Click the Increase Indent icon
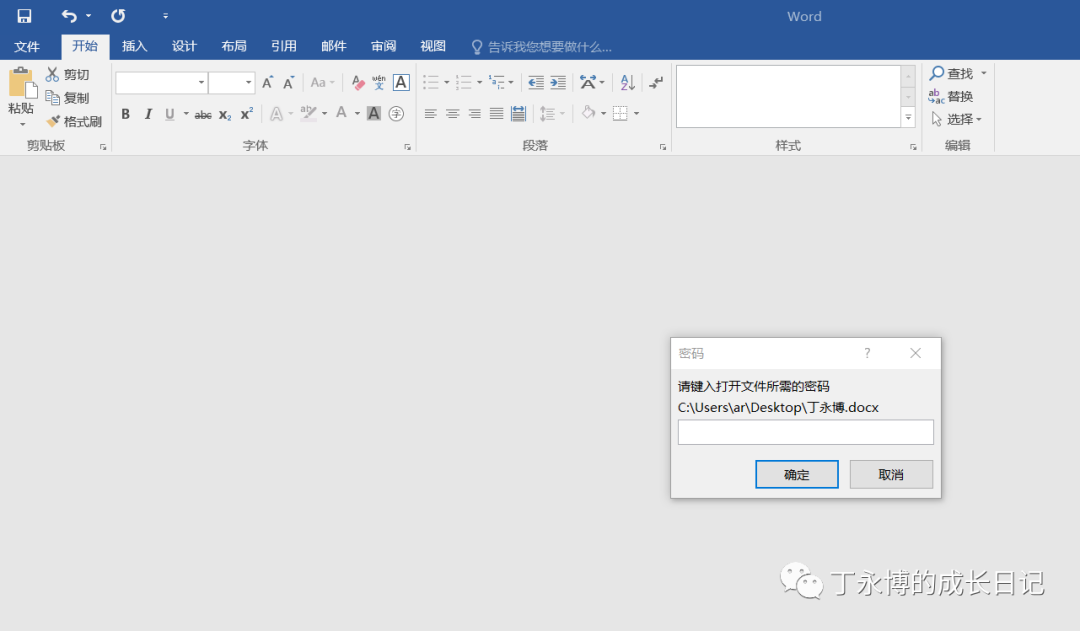 pyautogui.click(x=558, y=83)
